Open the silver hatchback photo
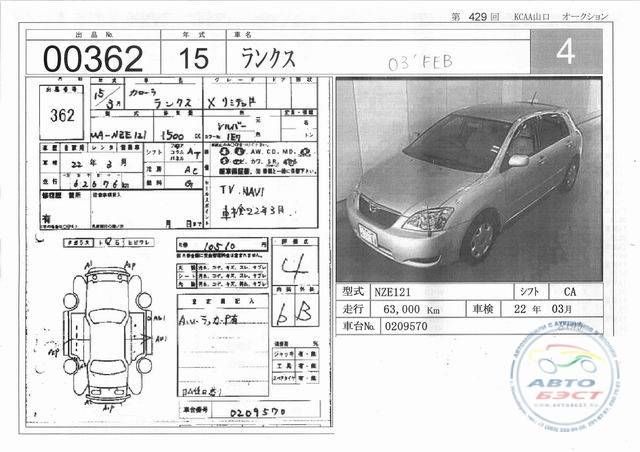The width and height of the screenshot is (640, 452). click(469, 179)
